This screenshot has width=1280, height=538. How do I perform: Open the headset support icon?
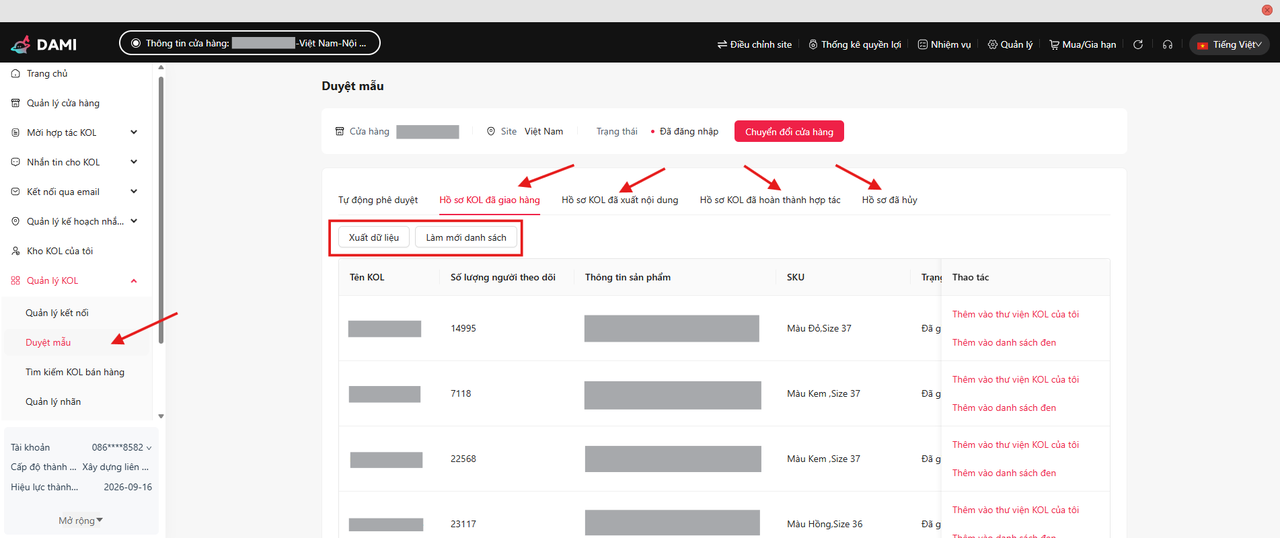[1167, 44]
